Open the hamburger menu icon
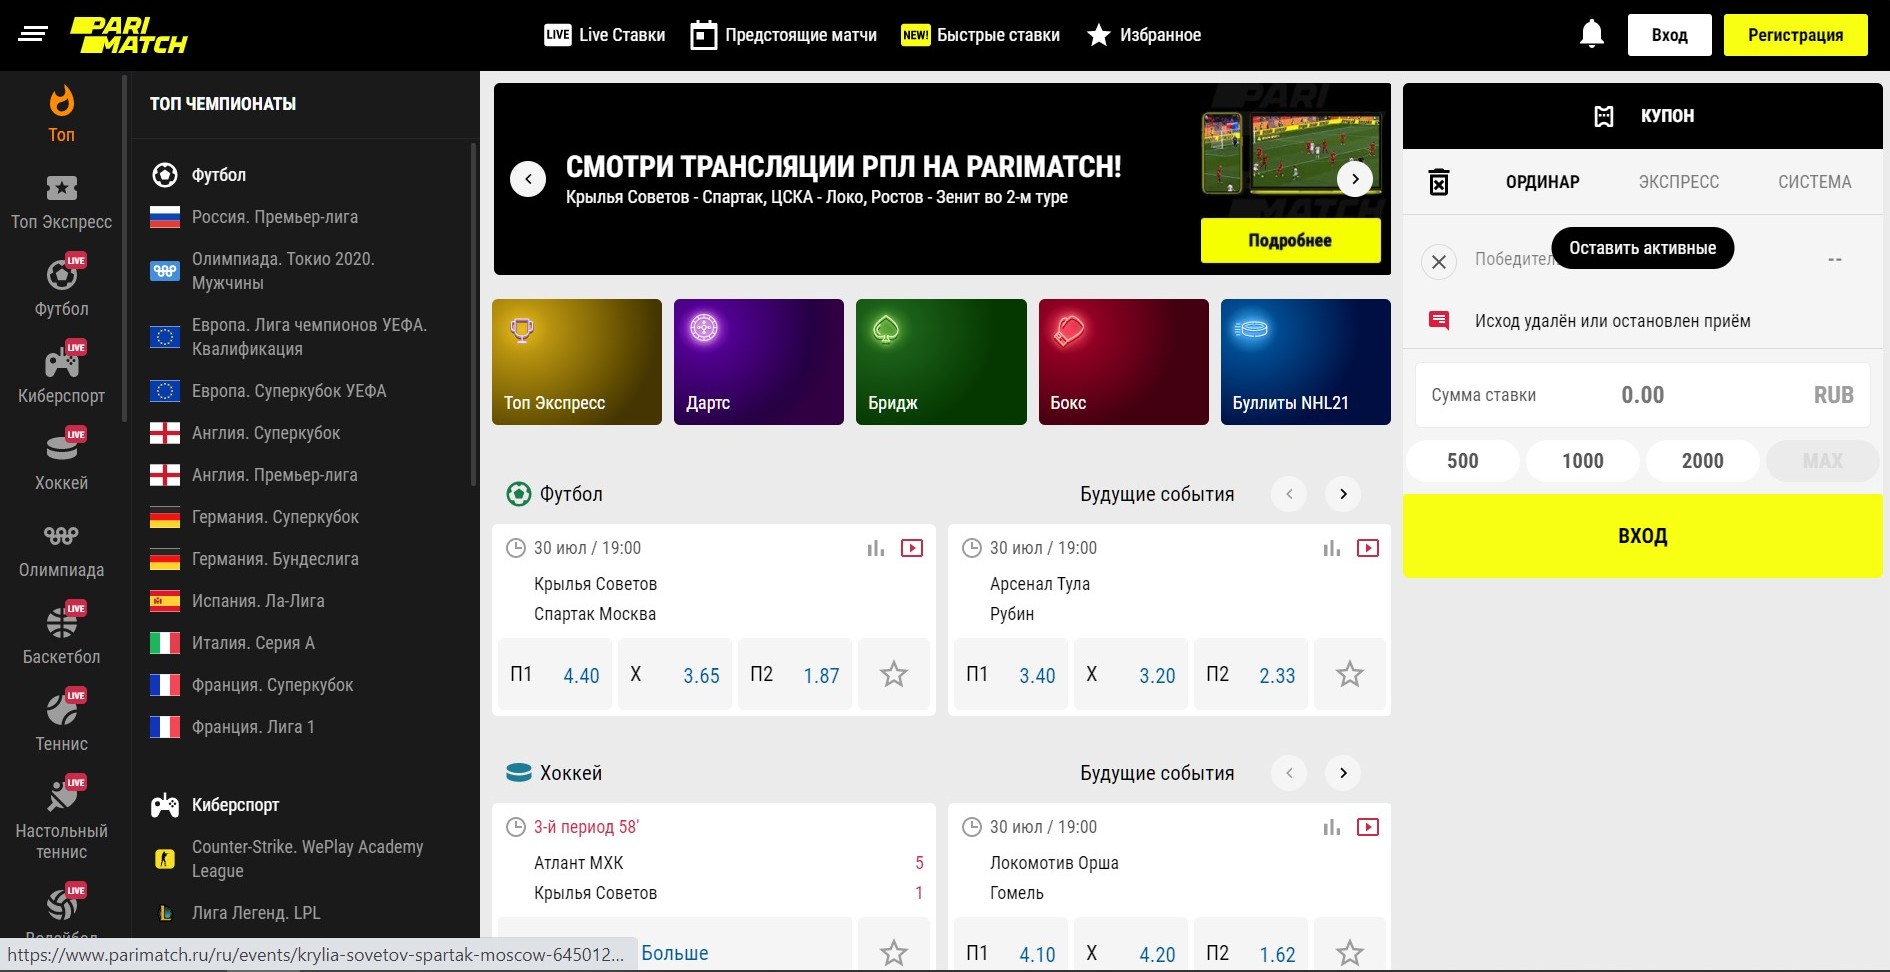The height and width of the screenshot is (972, 1890). [x=33, y=35]
